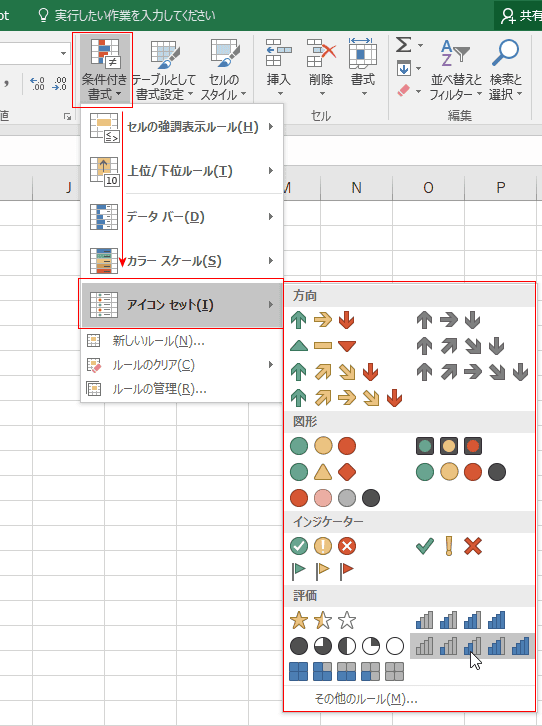
Task: Click the 挿入 insert cells icon
Action: coord(279,68)
